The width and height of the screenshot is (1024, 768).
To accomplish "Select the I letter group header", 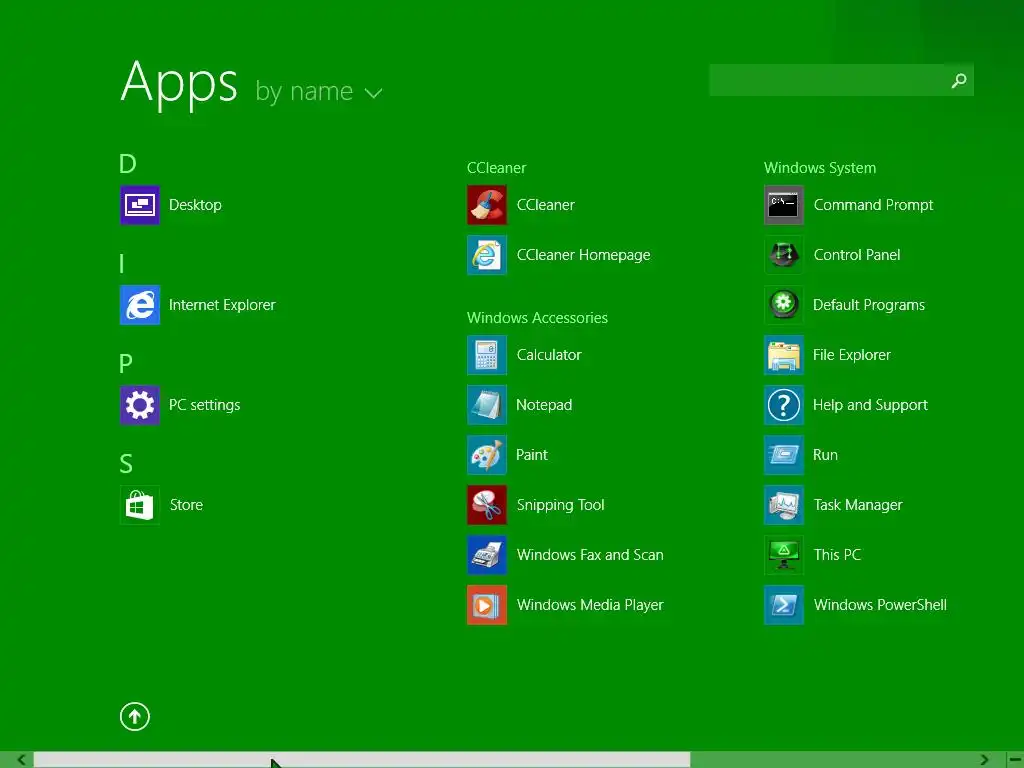I will (122, 264).
